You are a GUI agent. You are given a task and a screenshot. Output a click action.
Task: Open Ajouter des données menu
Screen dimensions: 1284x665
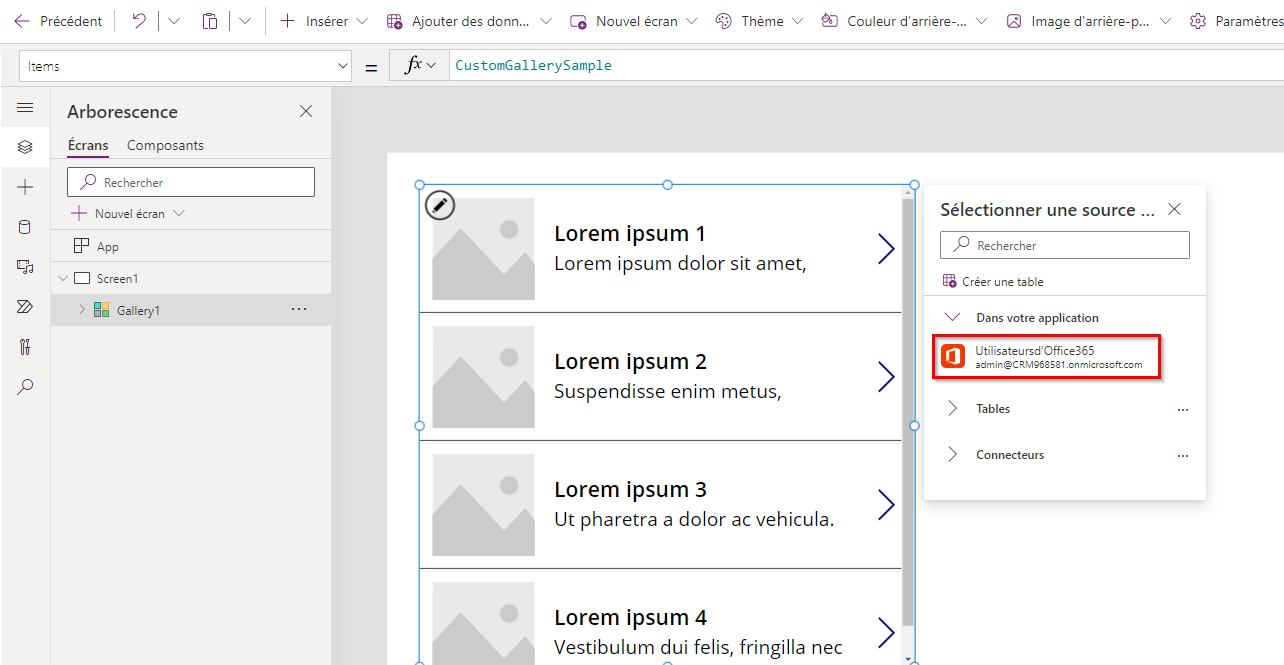coord(469,21)
